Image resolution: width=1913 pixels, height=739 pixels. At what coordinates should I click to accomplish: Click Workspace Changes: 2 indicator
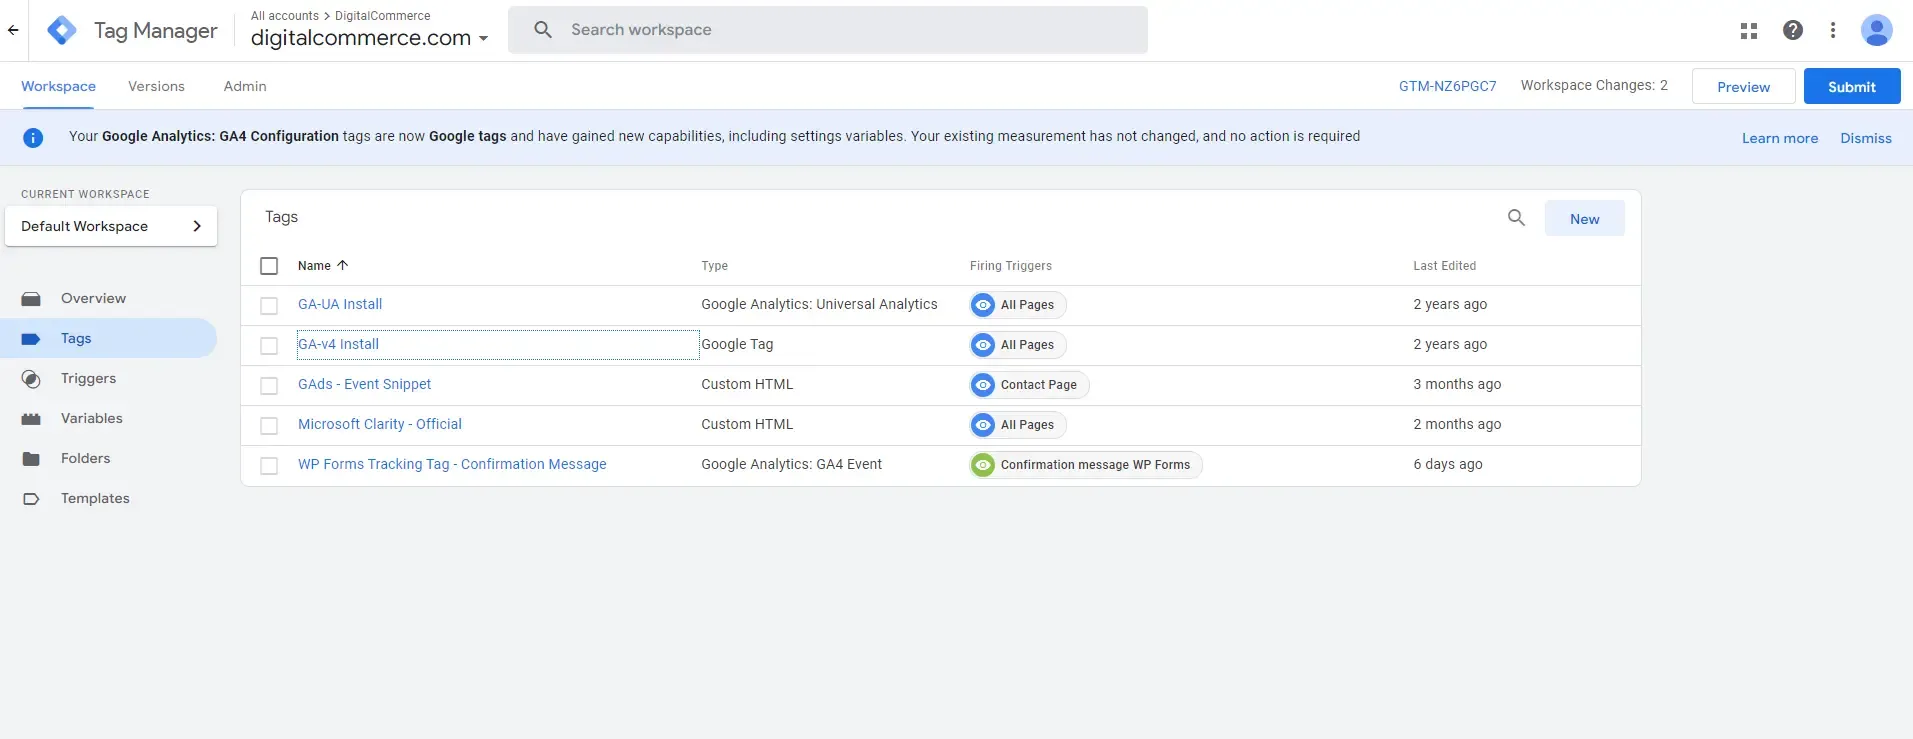(x=1594, y=85)
